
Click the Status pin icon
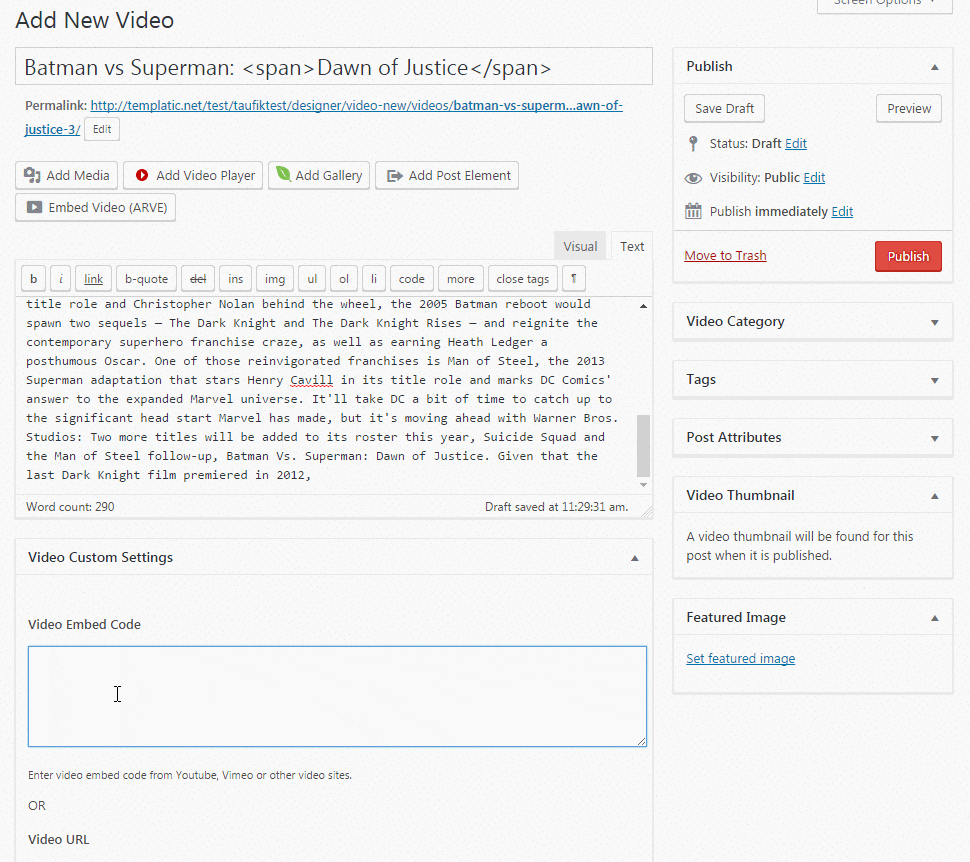point(693,144)
